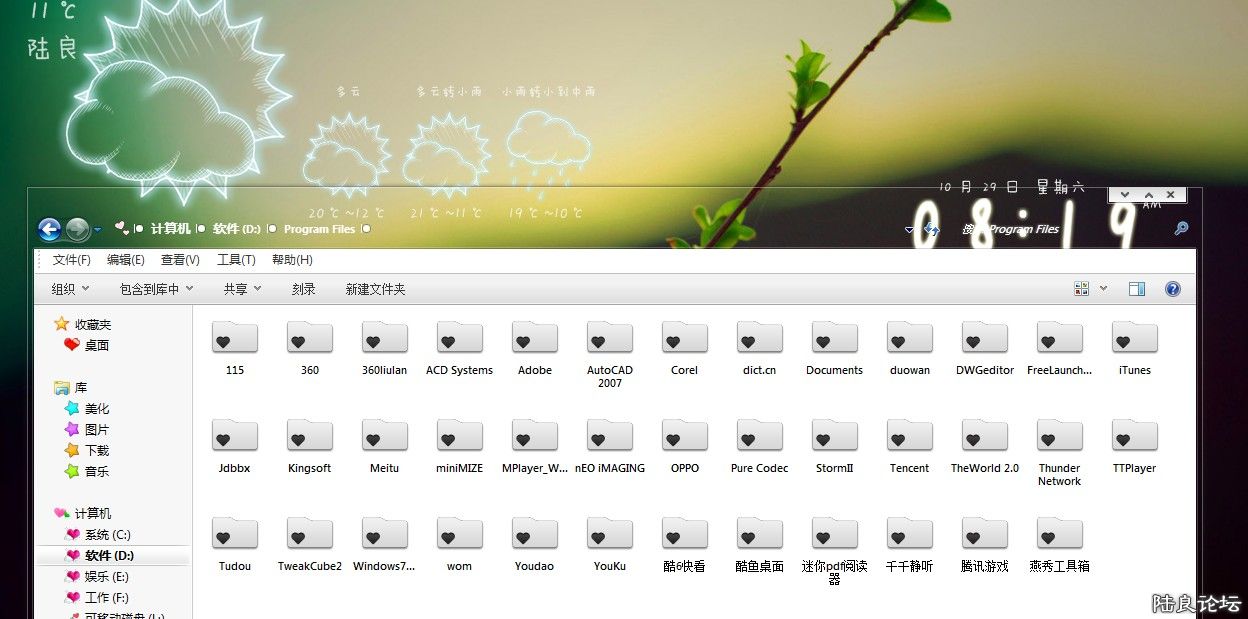This screenshot has height=619, width=1248.
Task: Open the 组织 dropdown menu
Action: point(70,289)
